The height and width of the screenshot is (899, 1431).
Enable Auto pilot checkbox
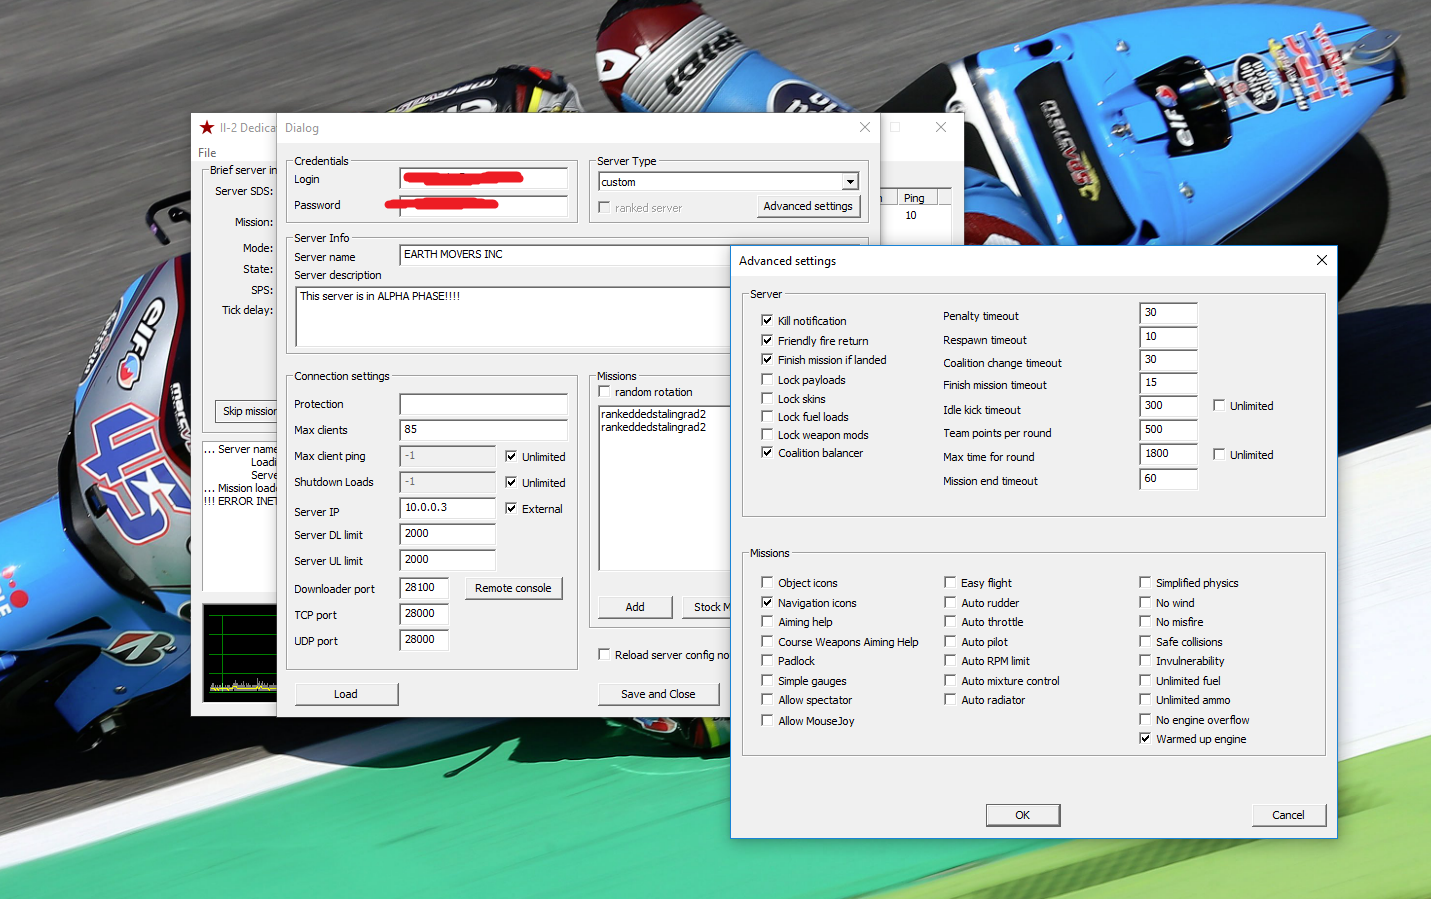pos(950,641)
